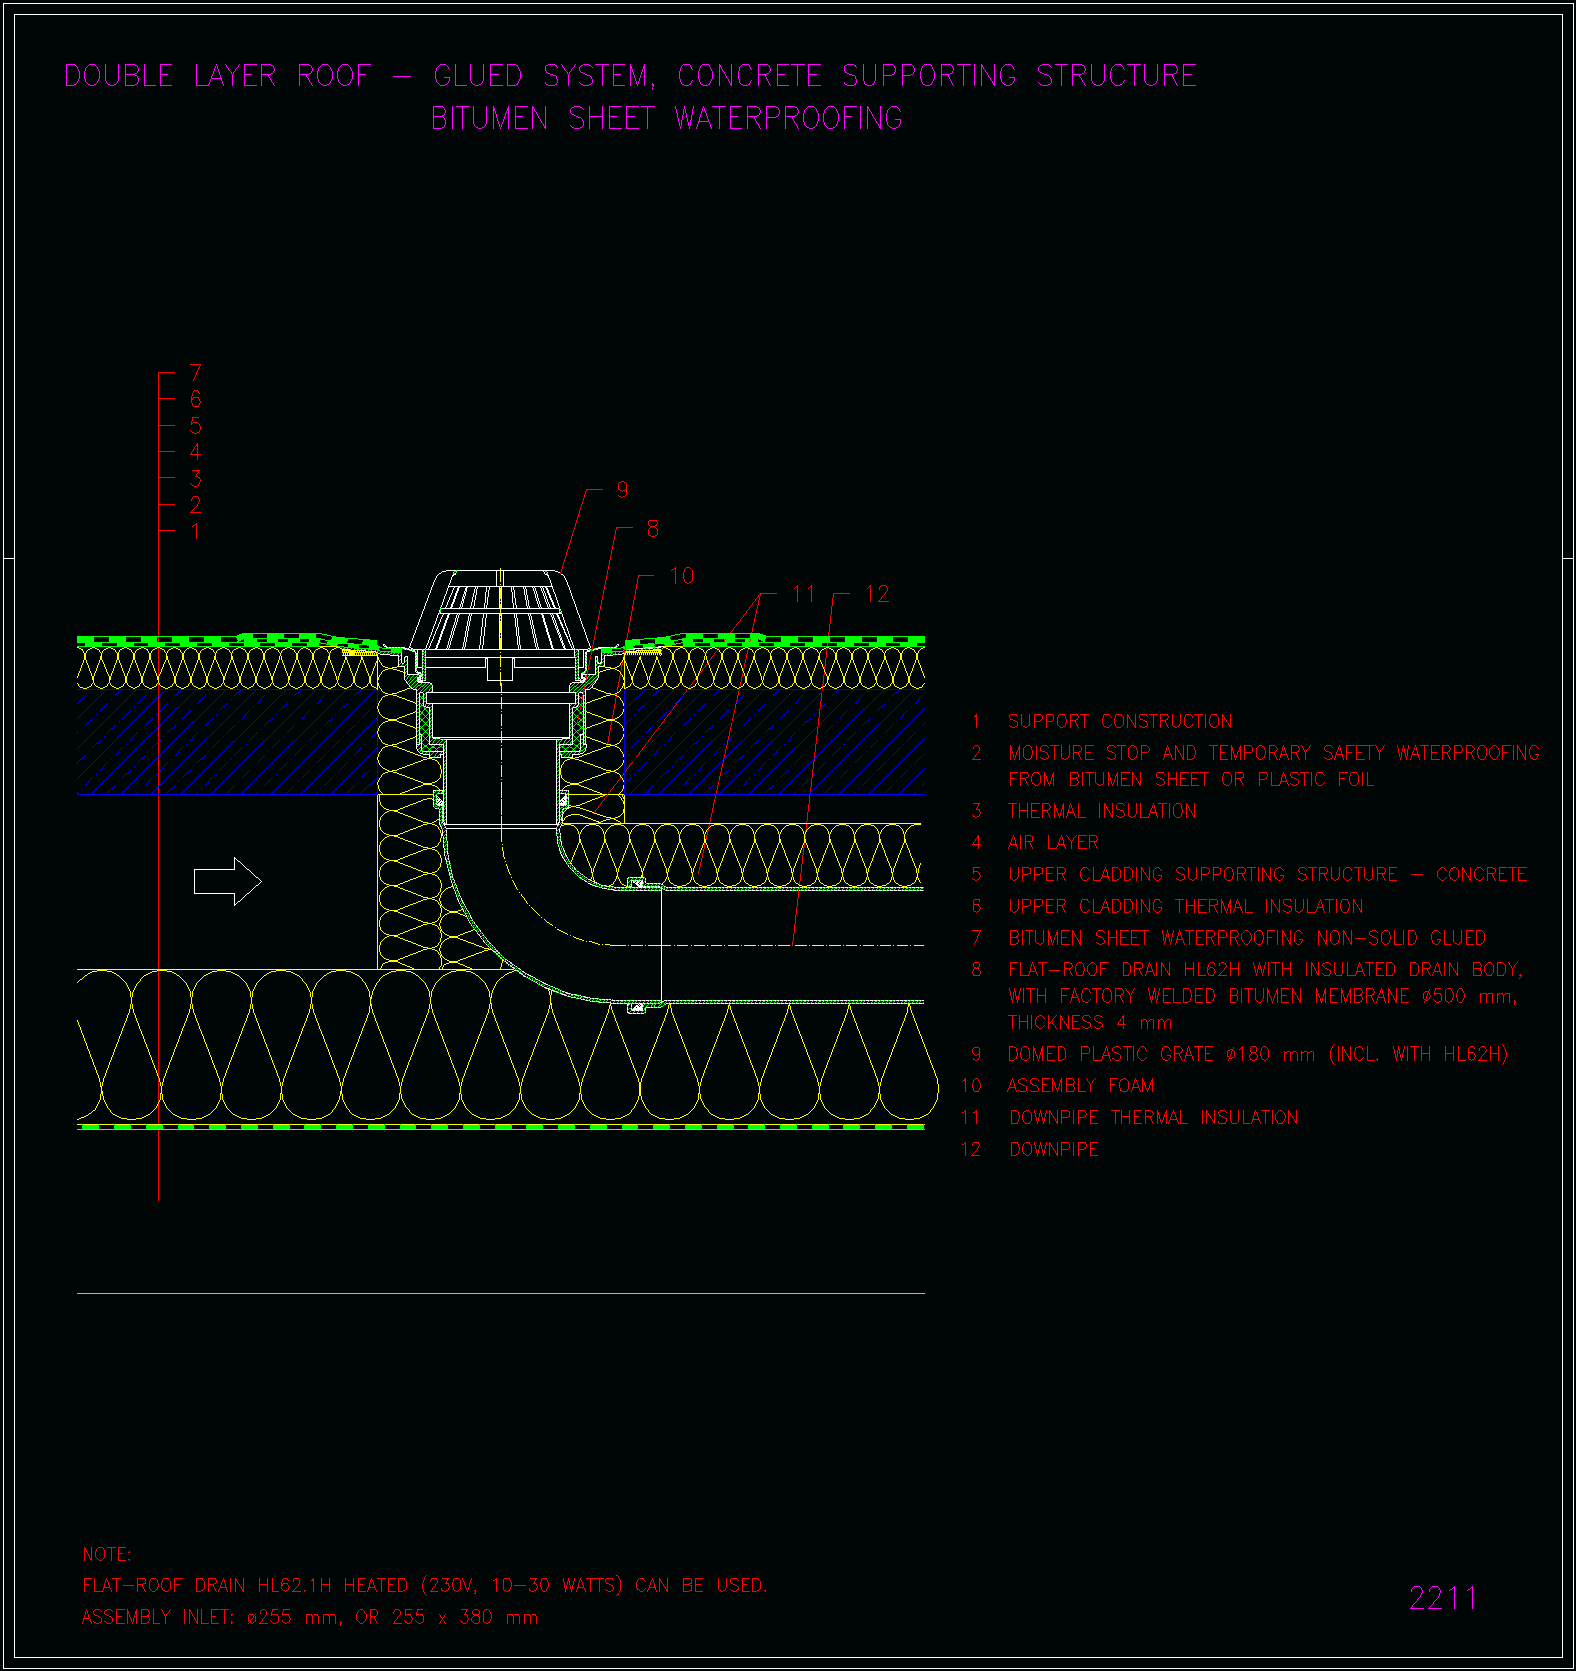
Task: Select 'WITH FACTORY WELDED BITUMEN MEMBRANE ø500 mm' line
Action: point(1262,996)
